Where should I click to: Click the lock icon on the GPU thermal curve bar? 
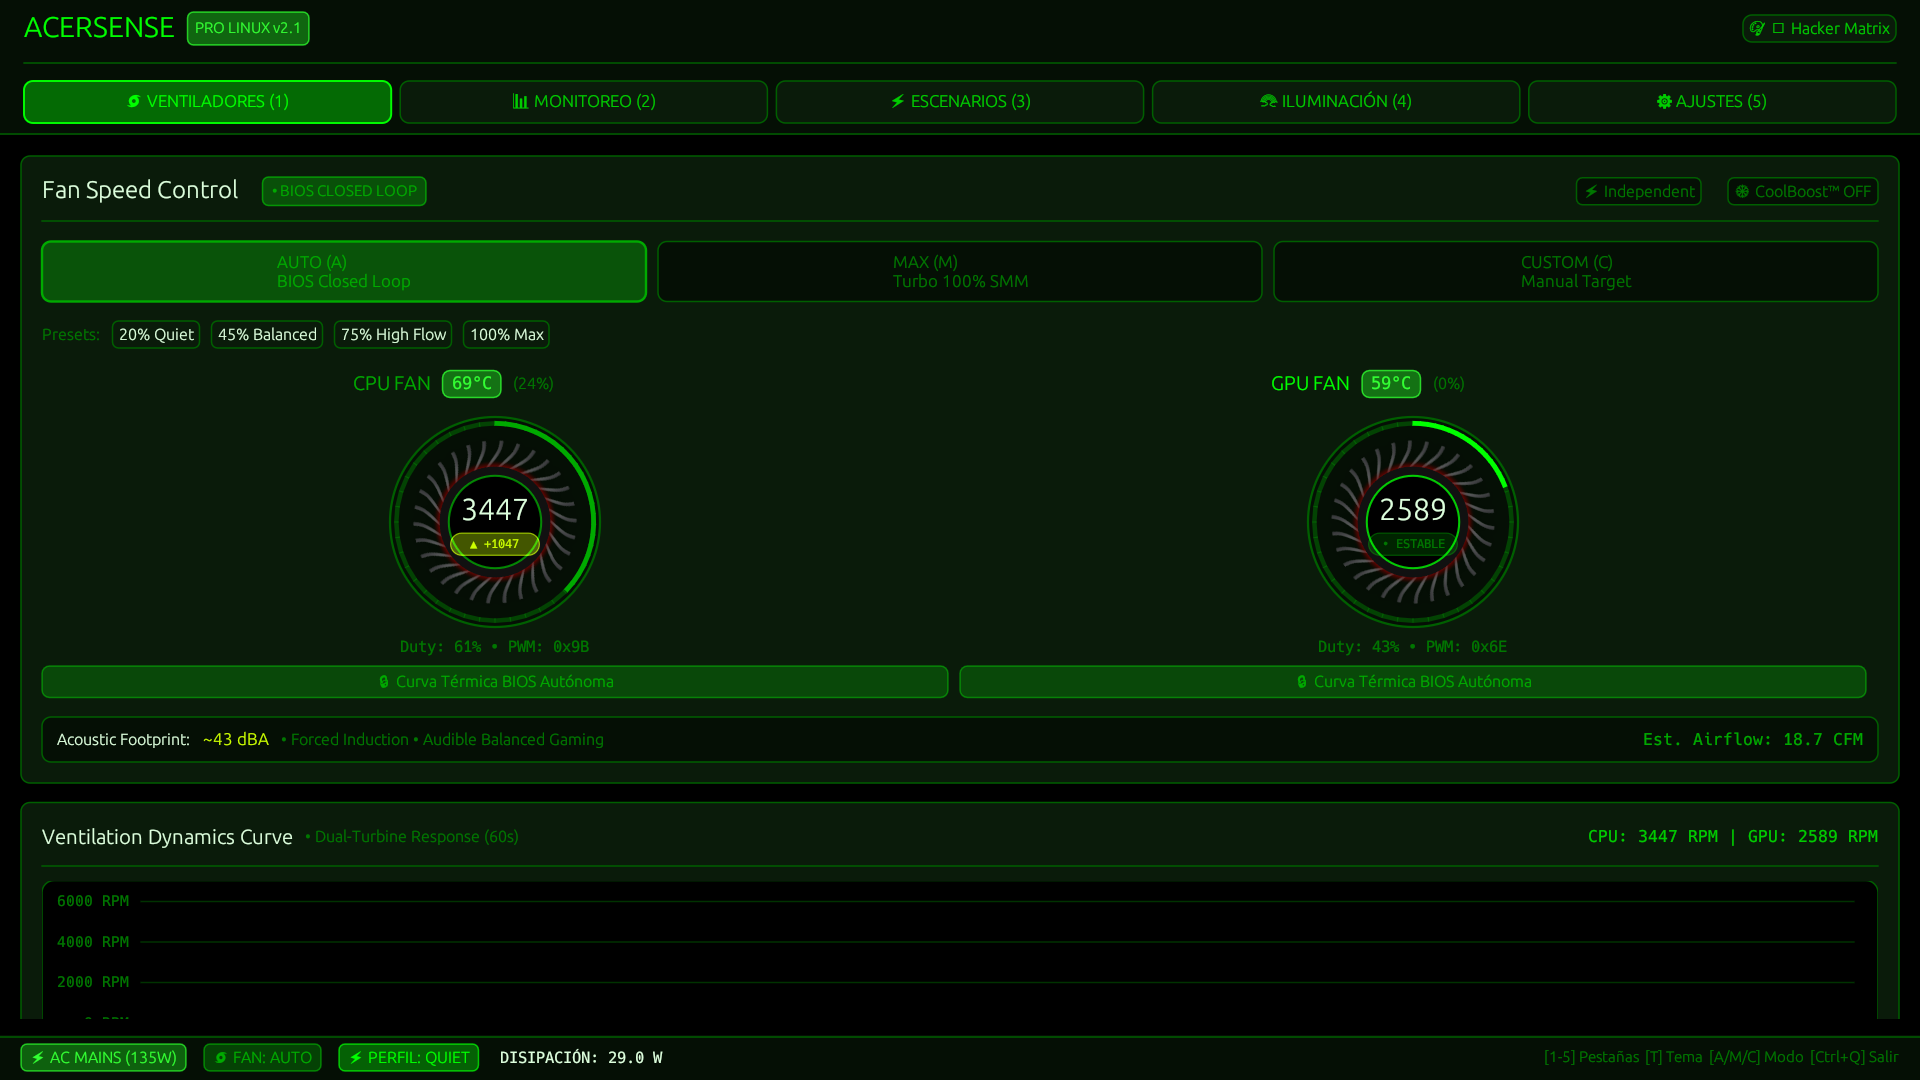click(x=1301, y=681)
